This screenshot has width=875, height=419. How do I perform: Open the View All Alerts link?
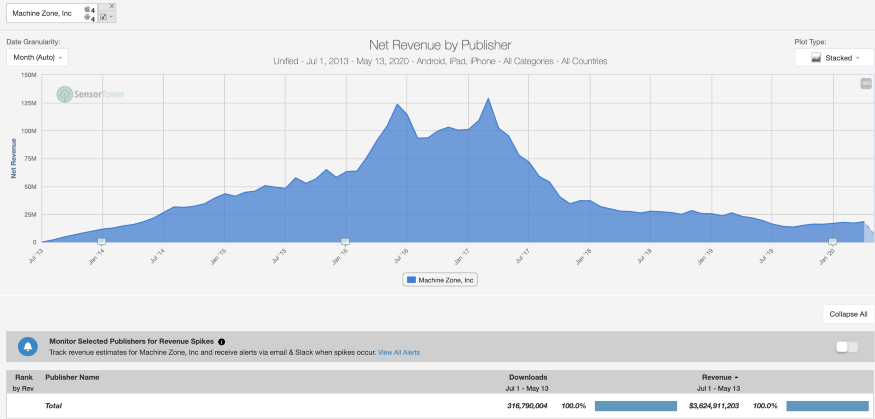pos(399,353)
